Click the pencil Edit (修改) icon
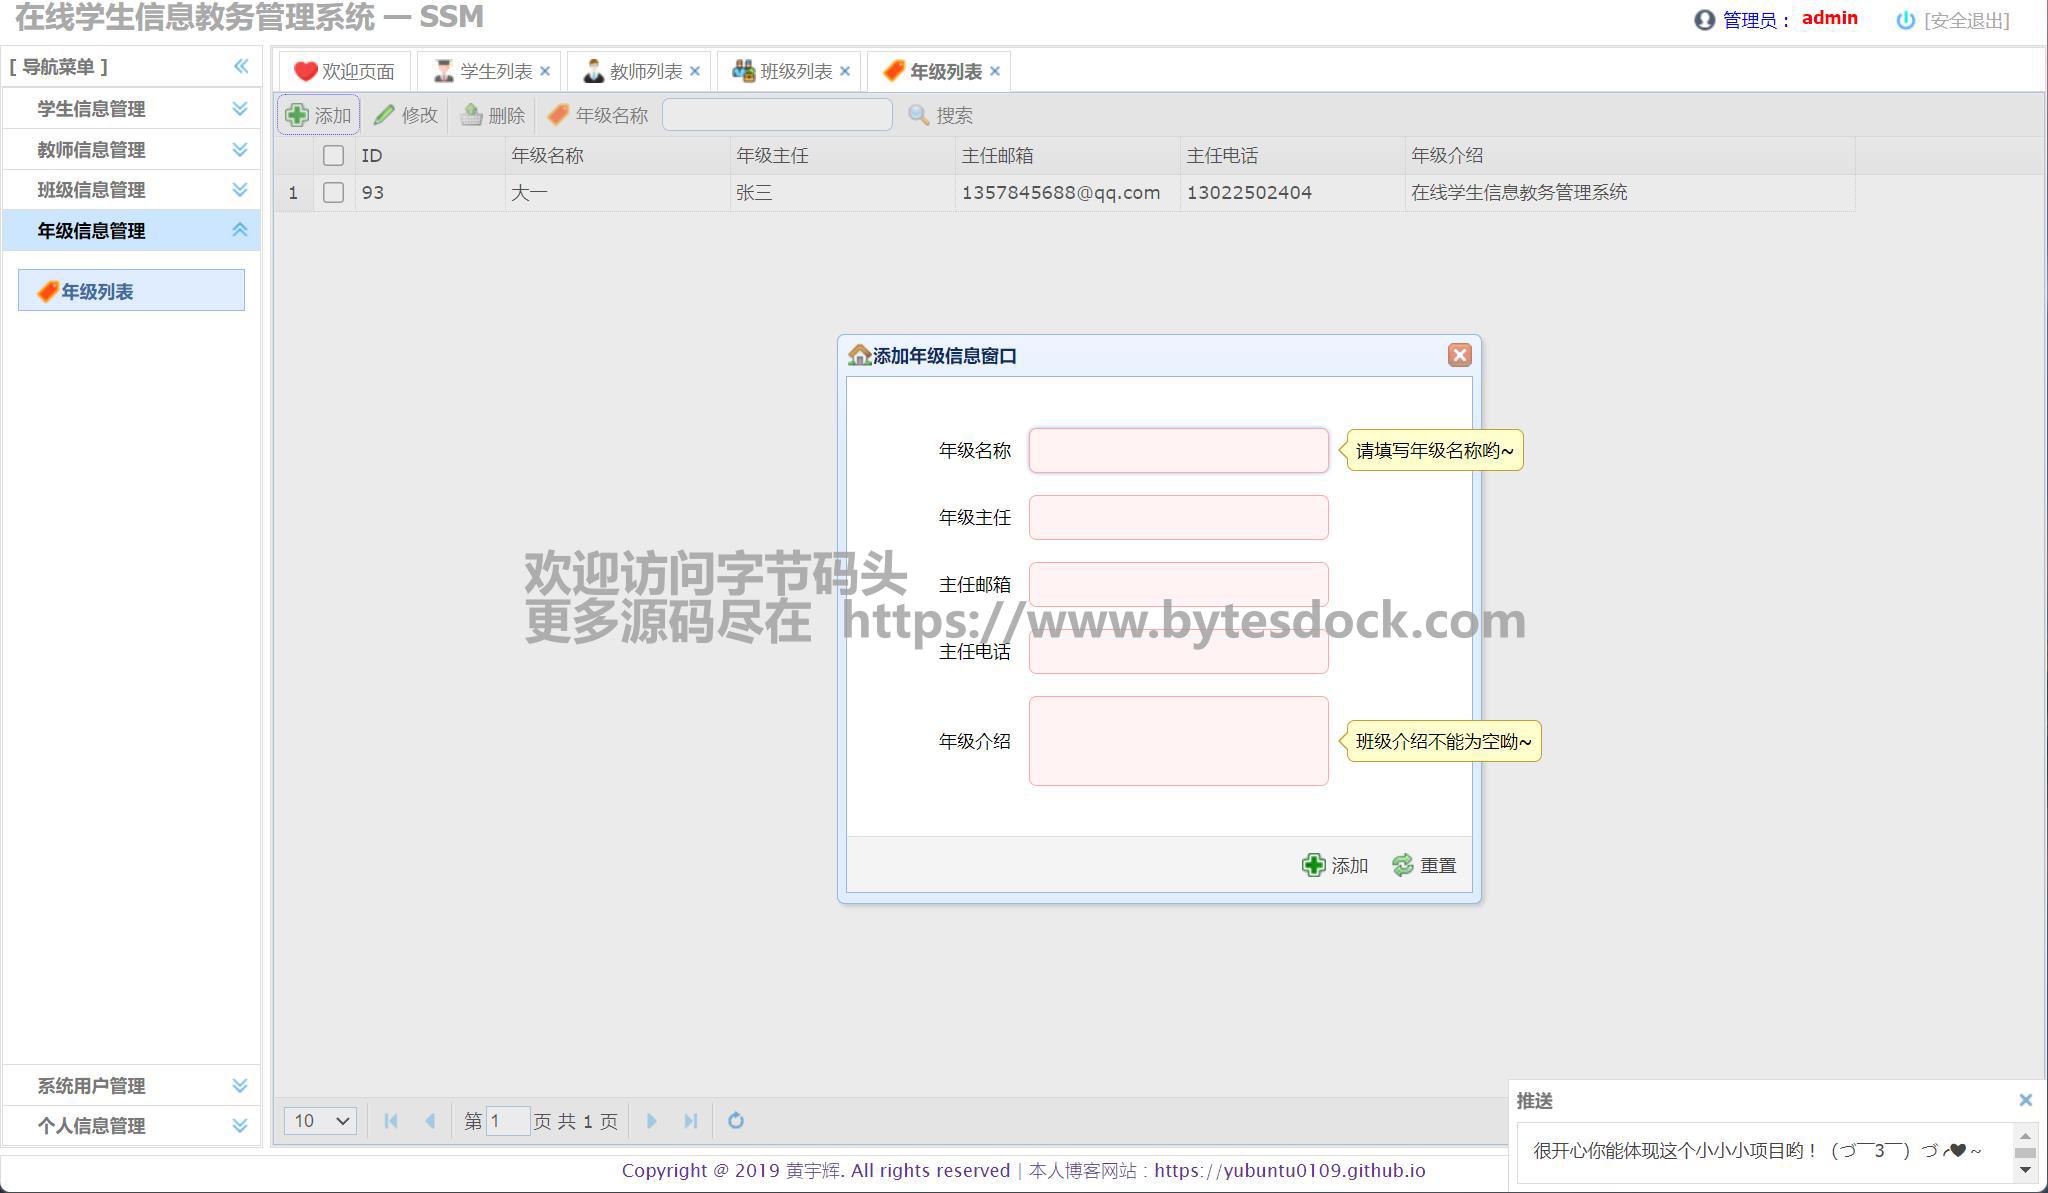This screenshot has width=2048, height=1193. (384, 115)
